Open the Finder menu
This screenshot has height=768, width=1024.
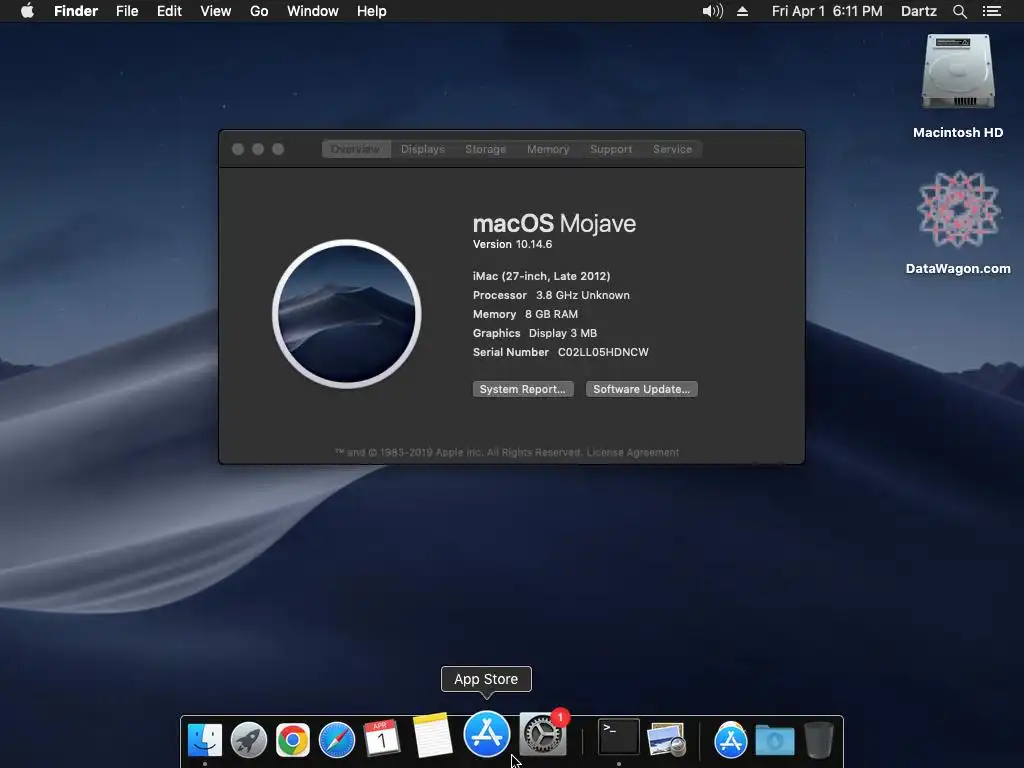click(76, 11)
